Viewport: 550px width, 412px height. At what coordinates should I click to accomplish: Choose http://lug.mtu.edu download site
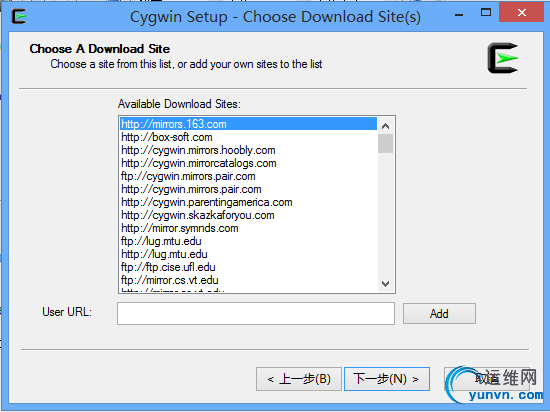(x=248, y=254)
